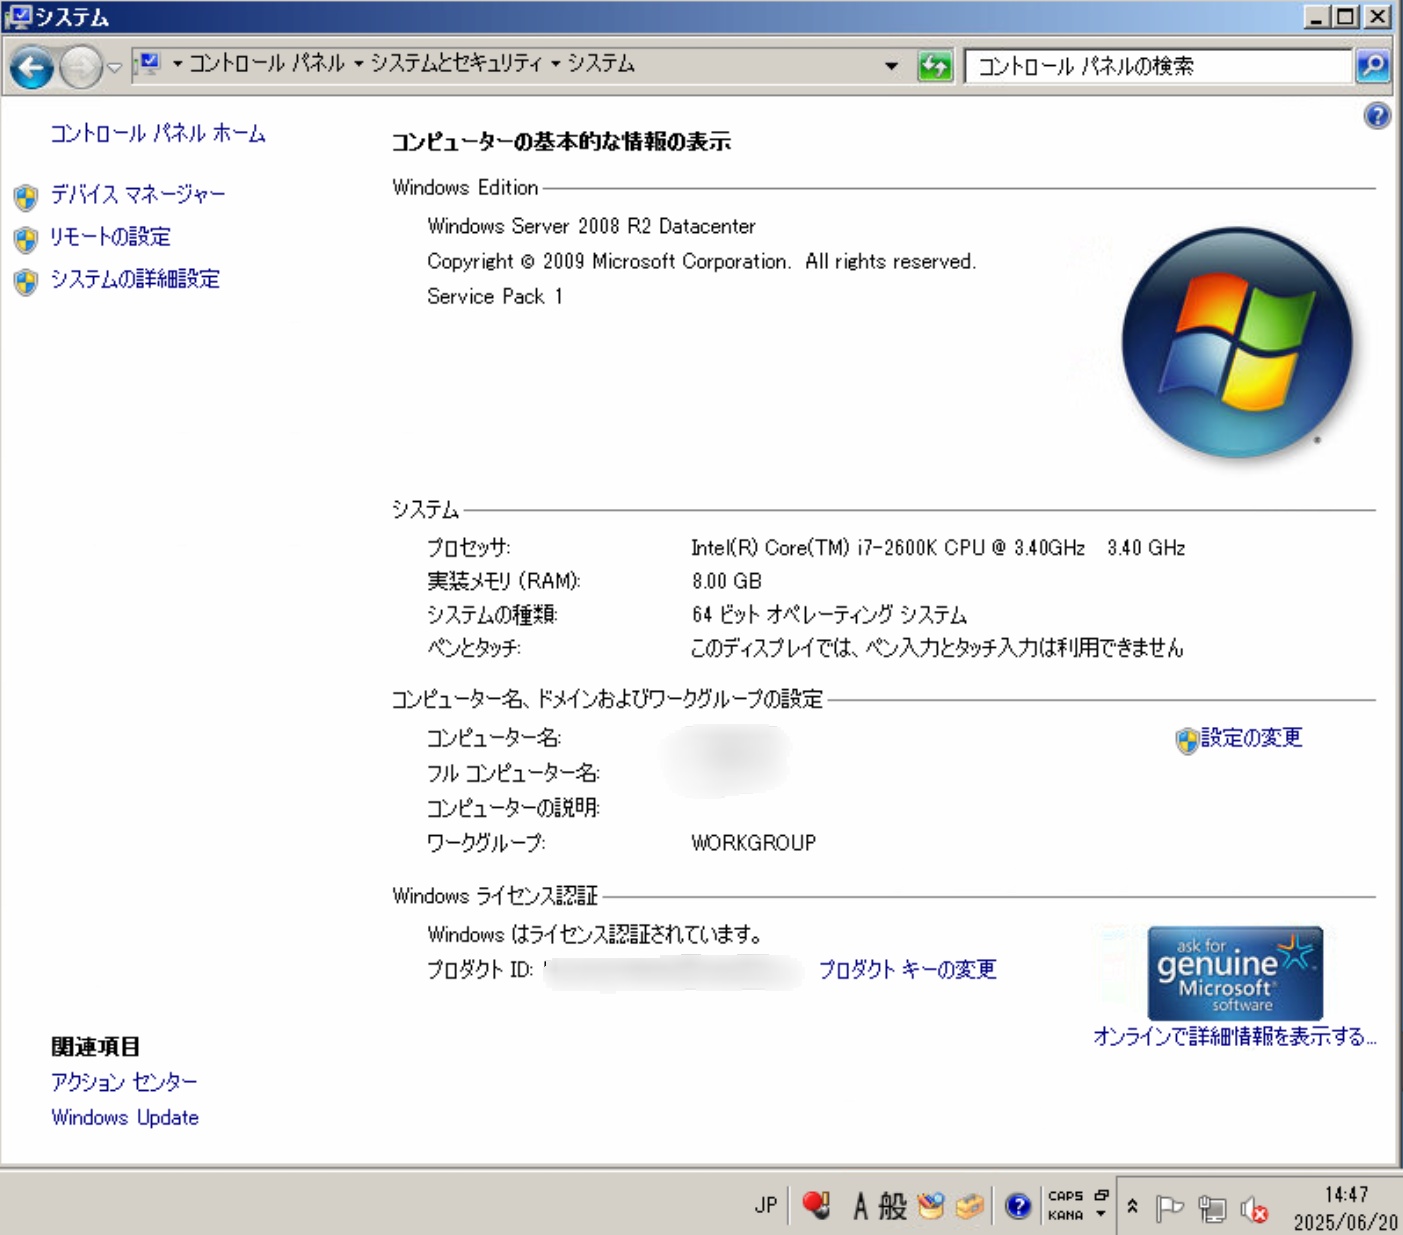This screenshot has width=1403, height=1235.
Task: Open Action Center flag tray icon
Action: [1169, 1208]
